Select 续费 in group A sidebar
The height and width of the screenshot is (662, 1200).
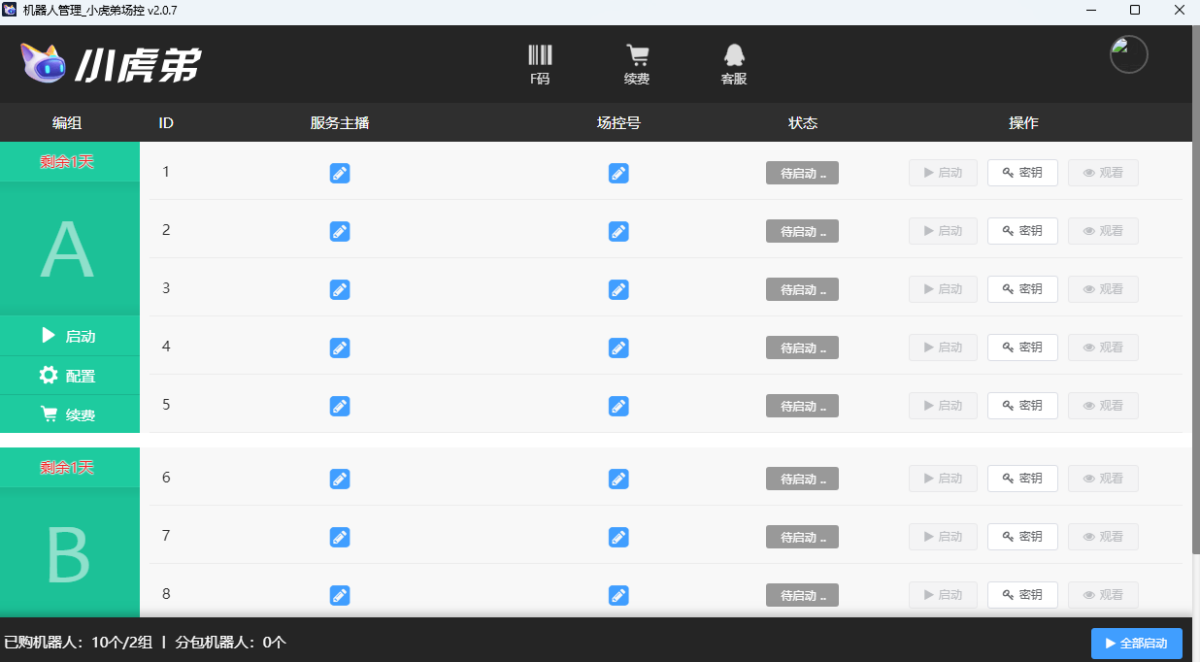pos(69,415)
